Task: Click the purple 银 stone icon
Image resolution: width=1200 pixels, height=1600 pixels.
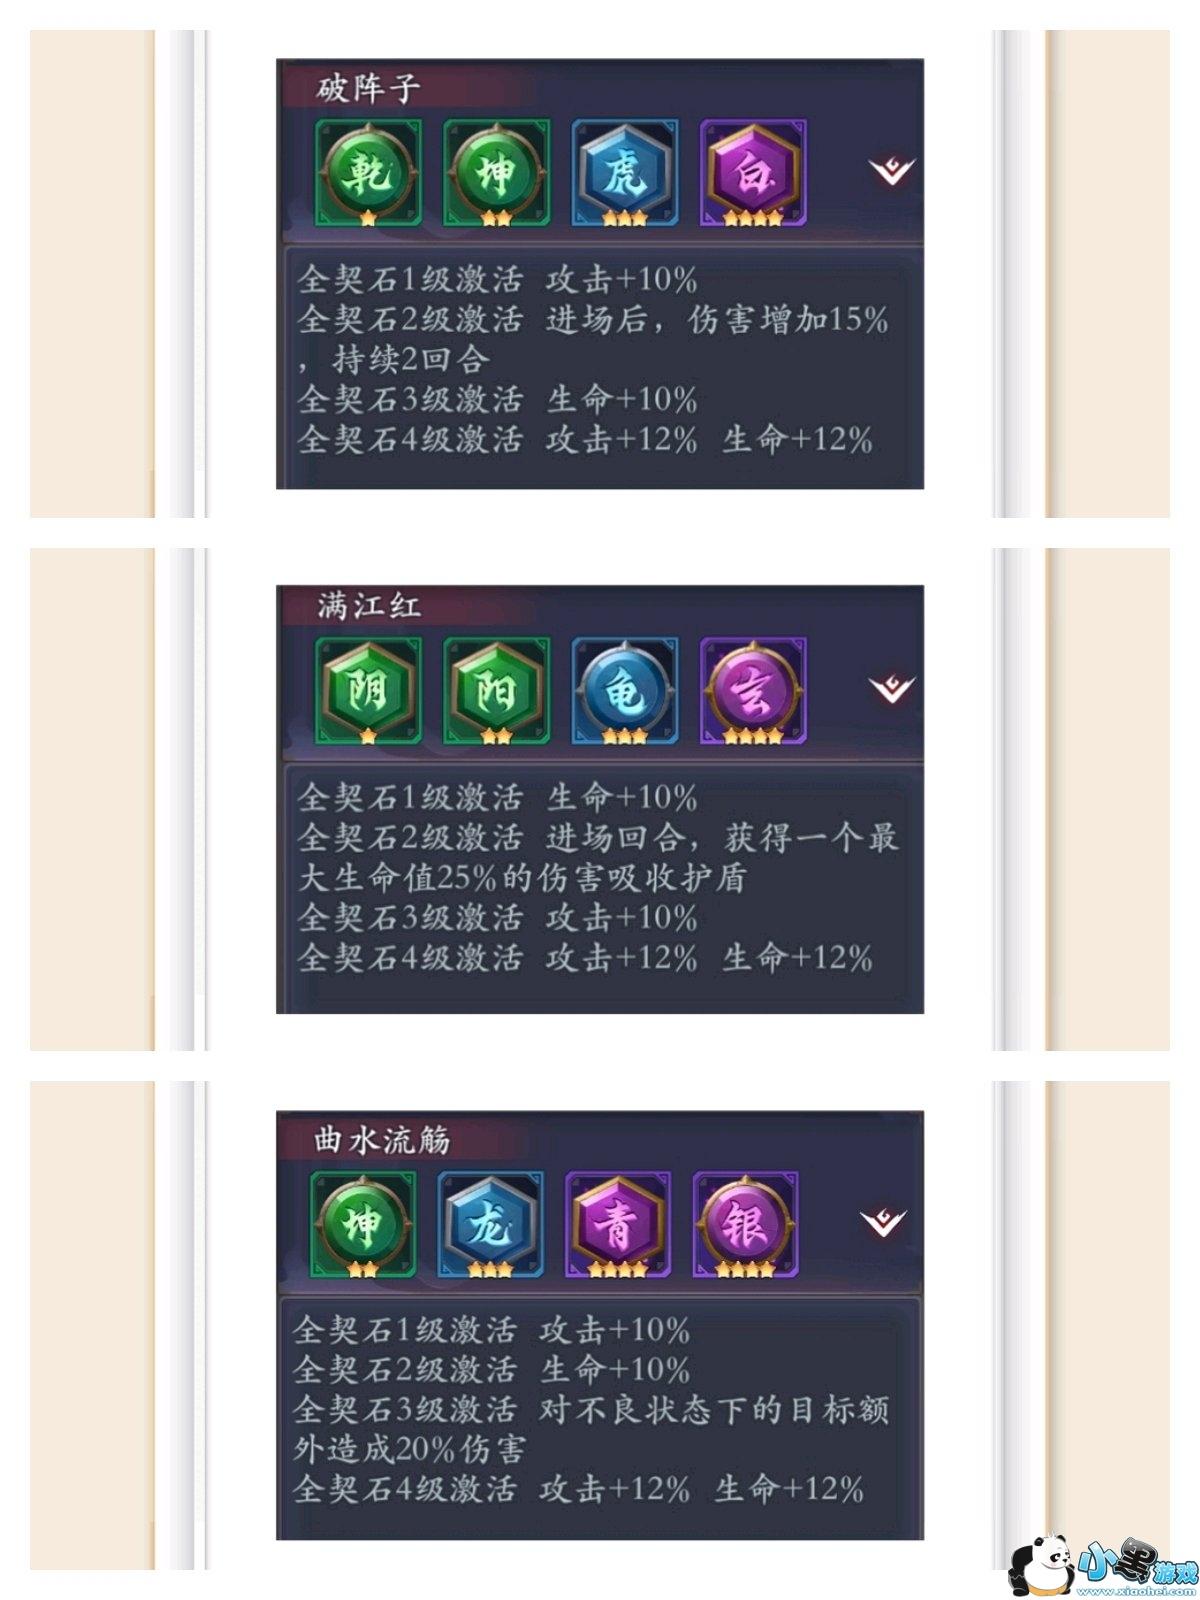Action: point(745,1225)
